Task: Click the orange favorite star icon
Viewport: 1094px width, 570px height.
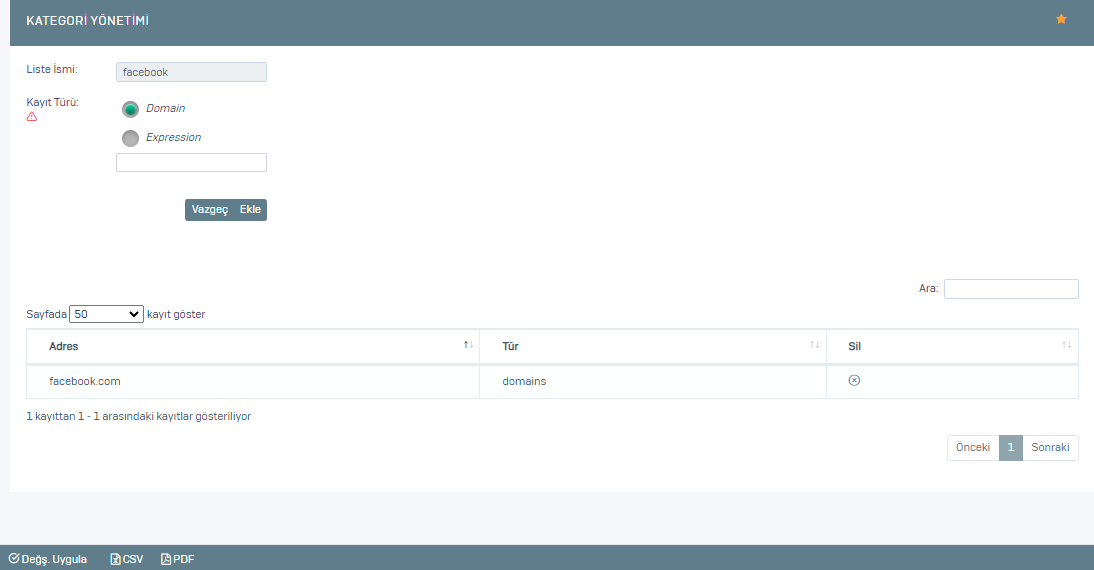Action: pos(1061,20)
